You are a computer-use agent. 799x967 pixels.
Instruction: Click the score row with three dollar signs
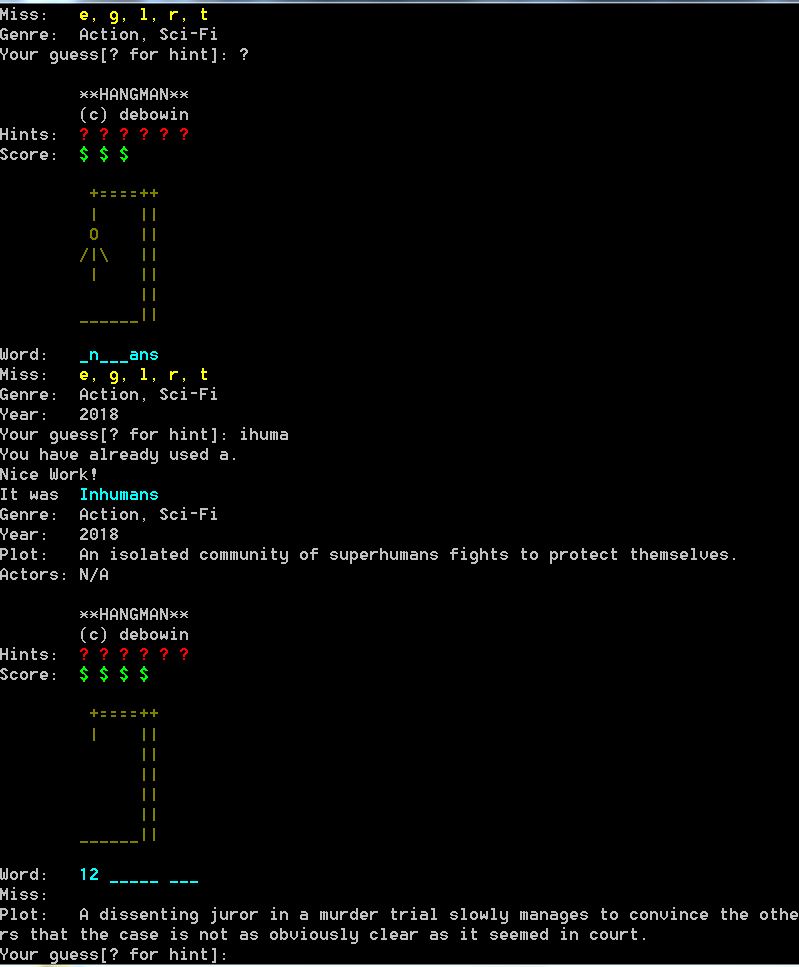(65, 155)
